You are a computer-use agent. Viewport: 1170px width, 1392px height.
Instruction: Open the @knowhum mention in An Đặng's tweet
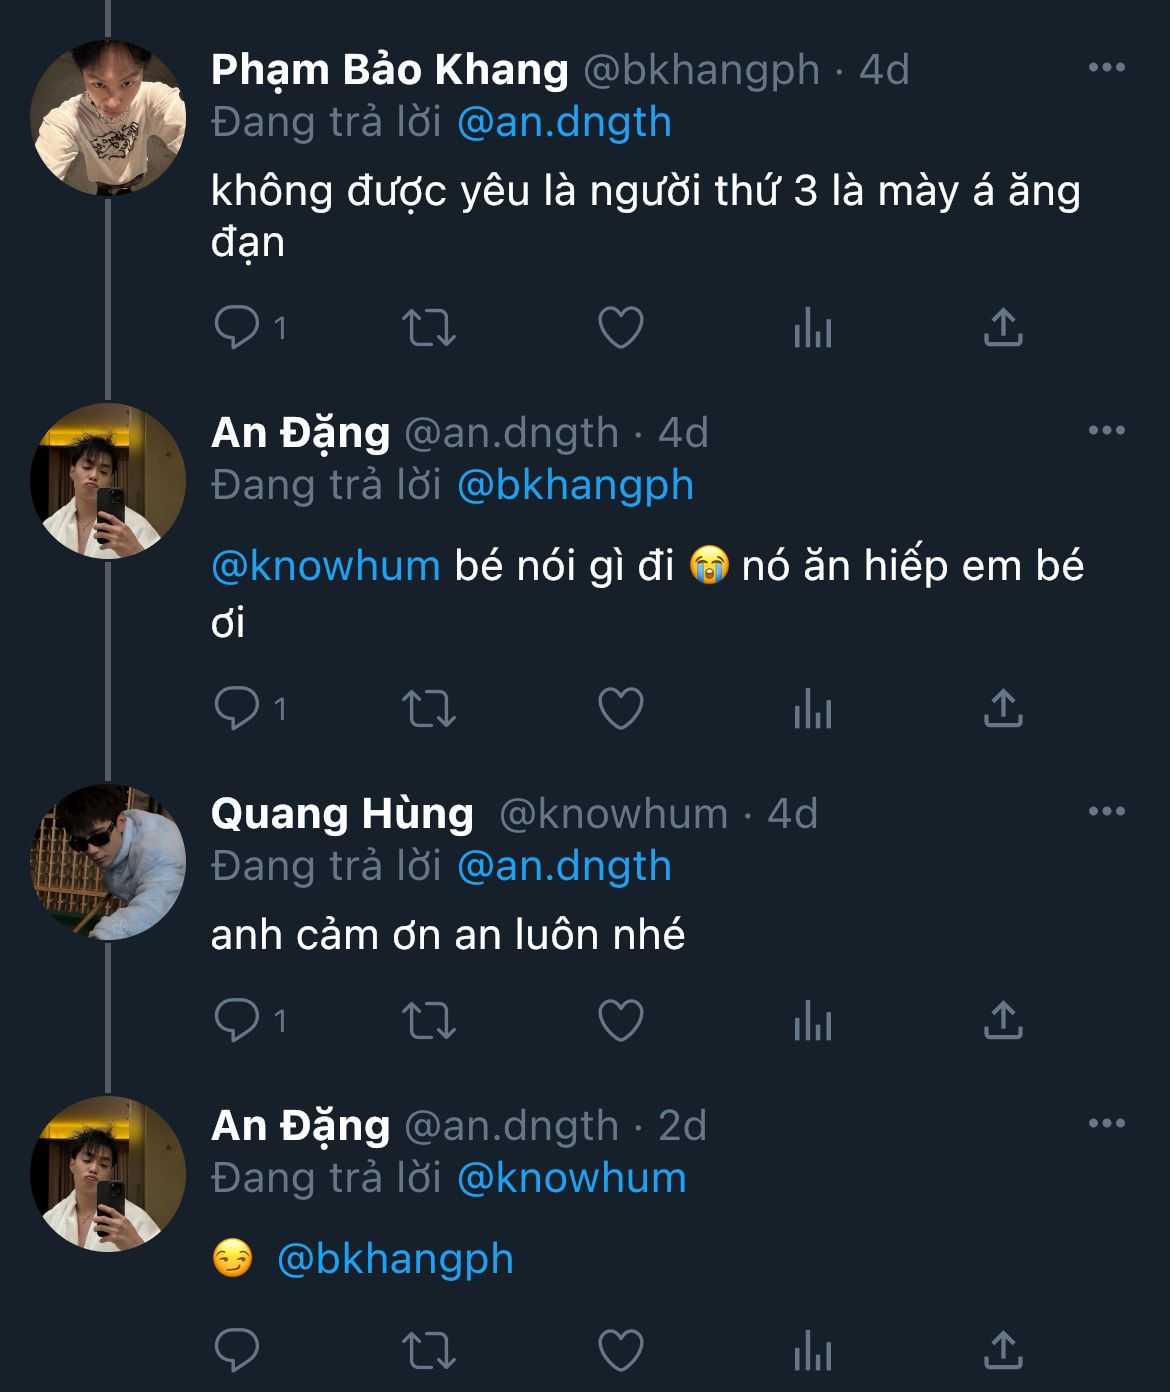pos(326,566)
